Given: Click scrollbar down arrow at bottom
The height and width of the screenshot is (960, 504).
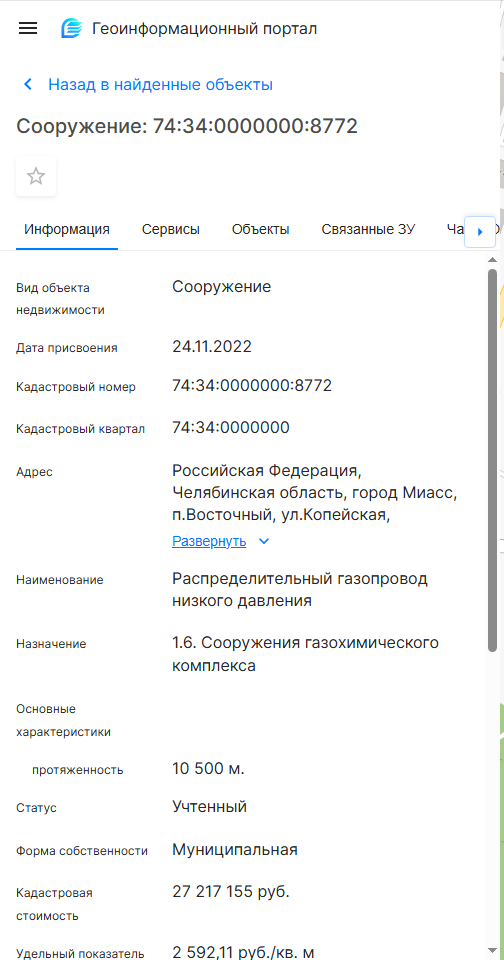Looking at the screenshot, I should (492, 950).
